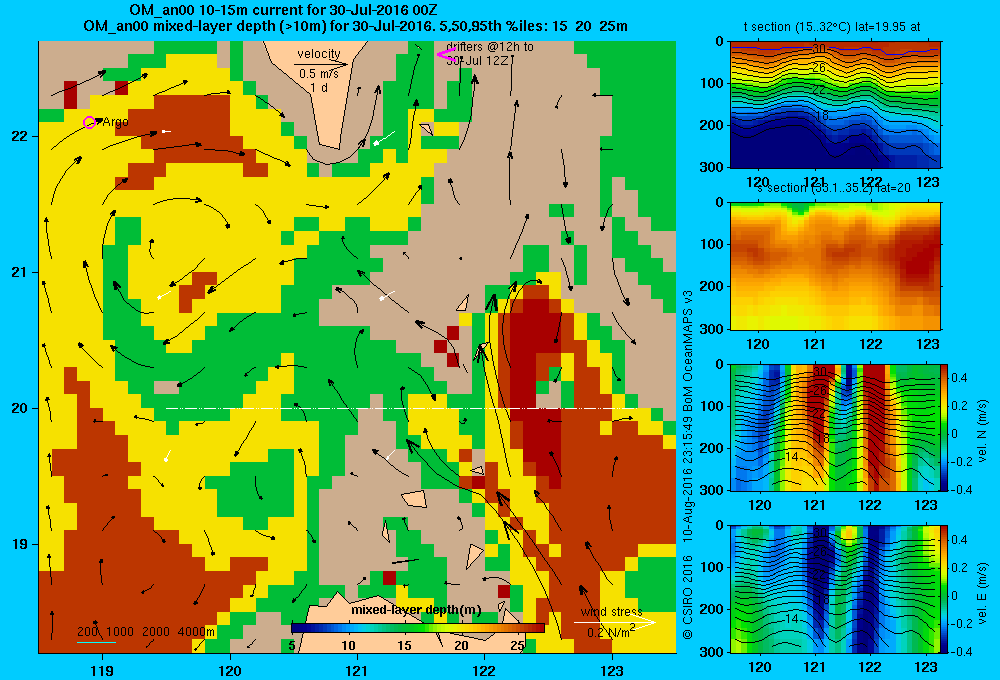Image resolution: width=1000 pixels, height=680 pixels.
Task: Click the '200 1000 2000 4000m' bathymetry legend
Action: tap(146, 632)
